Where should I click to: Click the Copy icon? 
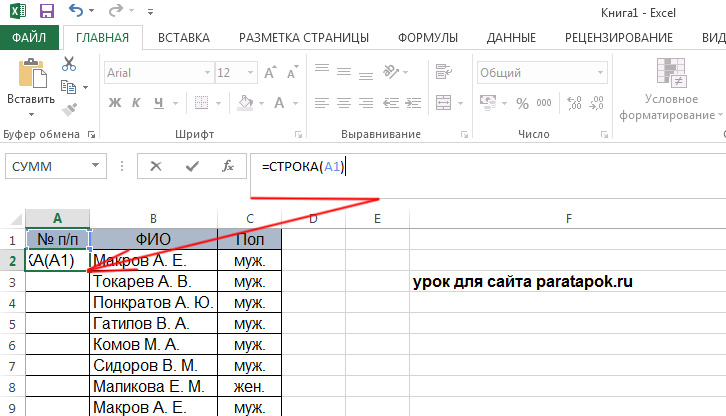pos(69,87)
